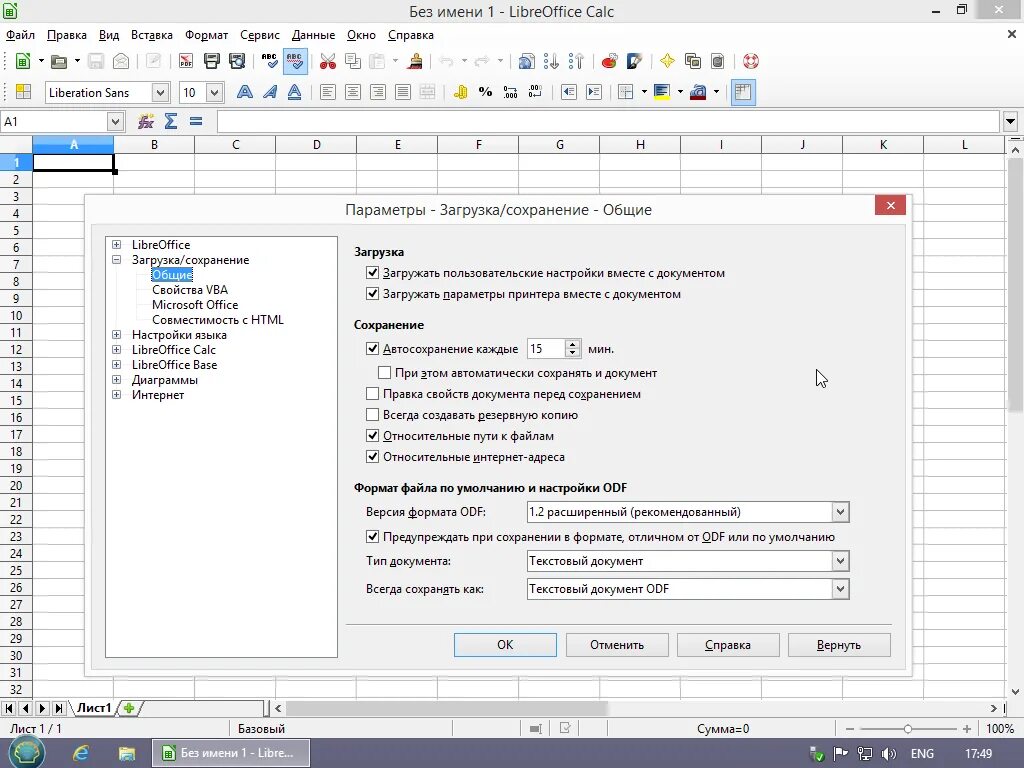Image resolution: width=1024 pixels, height=768 pixels.
Task: Click the Underline formatting icon
Action: pos(295,92)
